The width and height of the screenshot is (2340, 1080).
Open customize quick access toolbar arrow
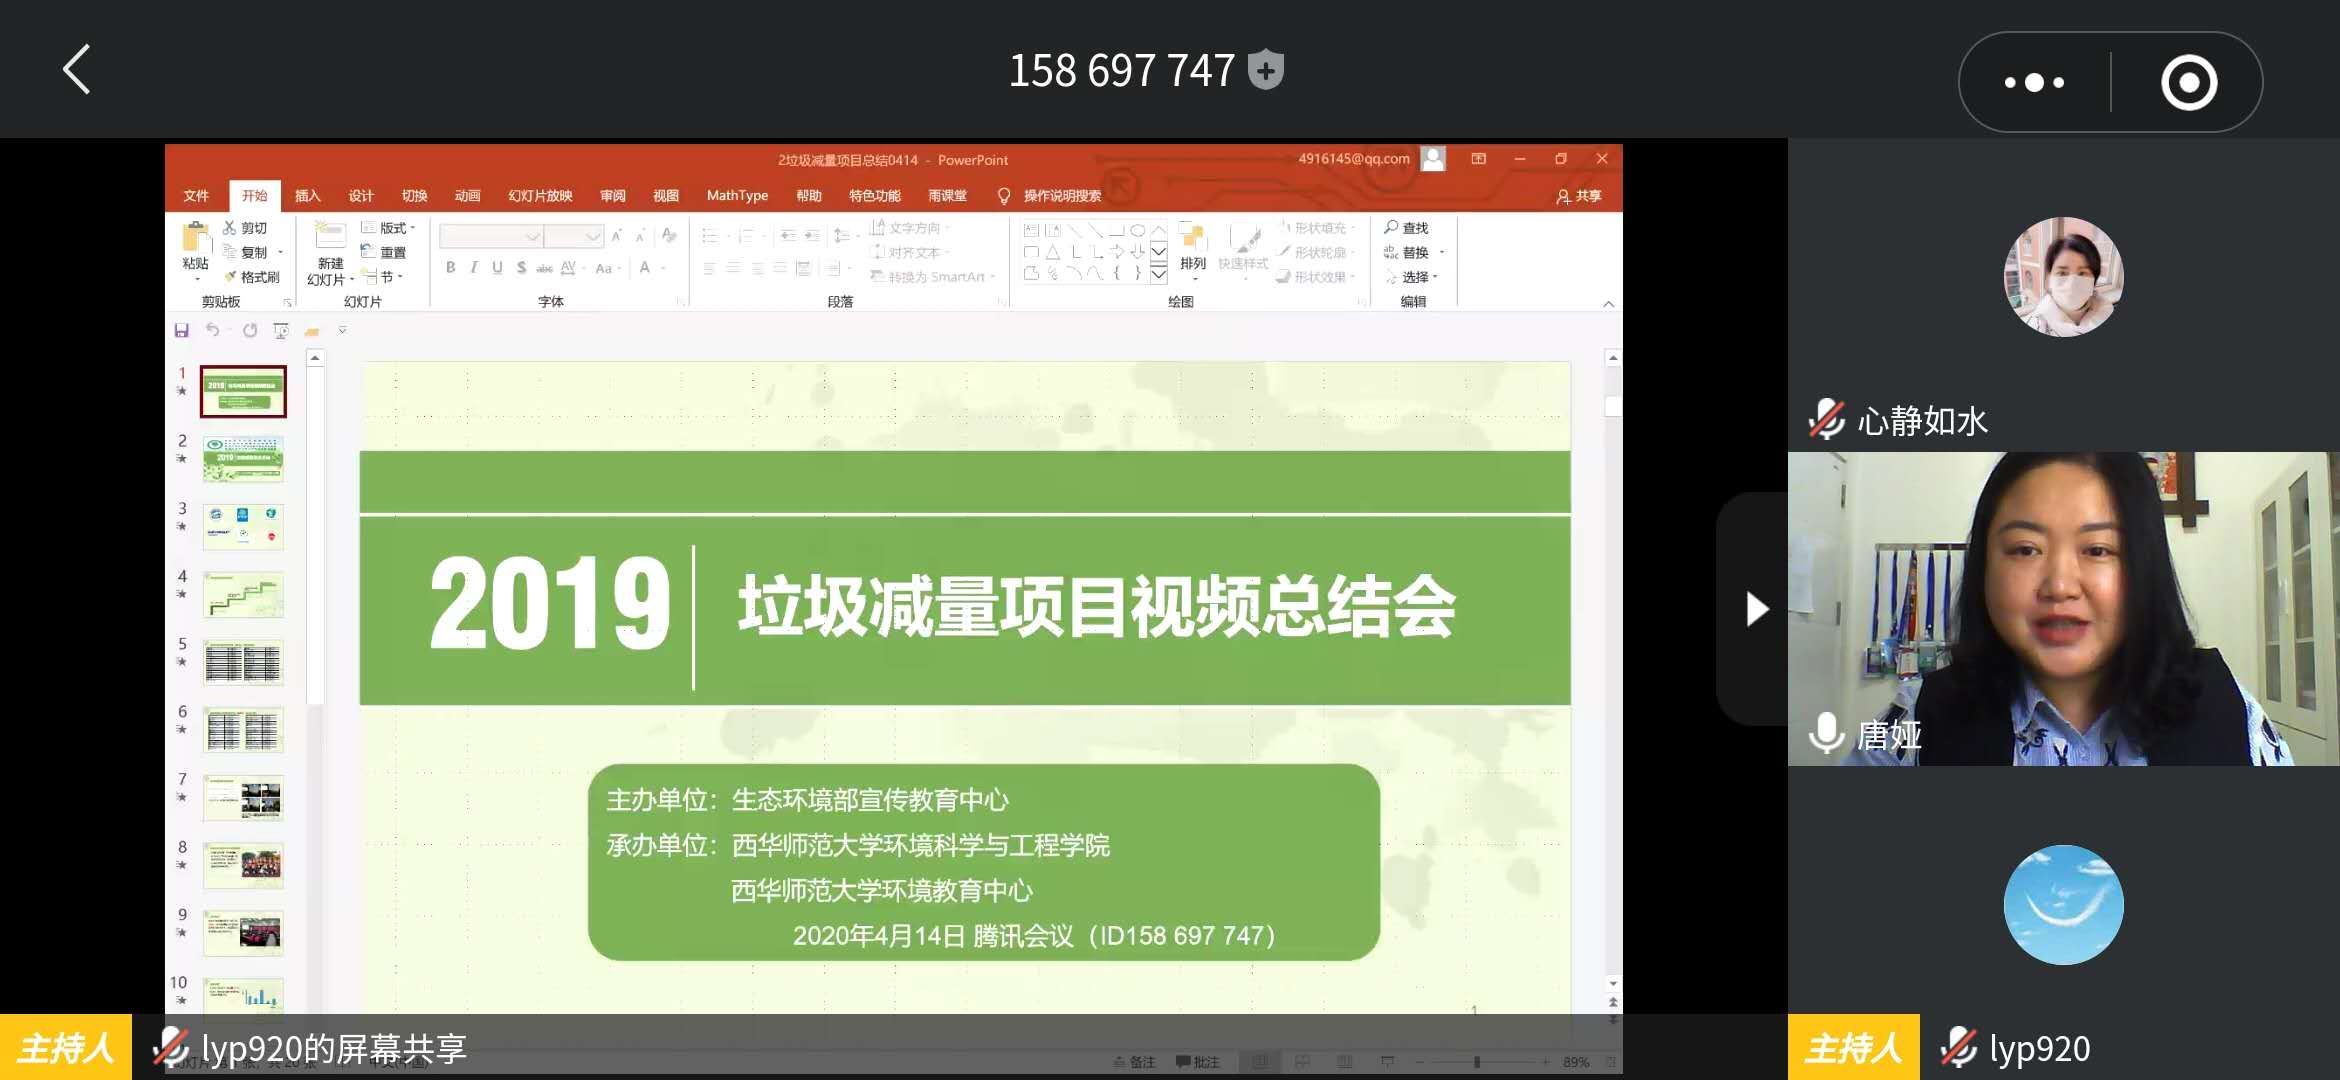[342, 330]
